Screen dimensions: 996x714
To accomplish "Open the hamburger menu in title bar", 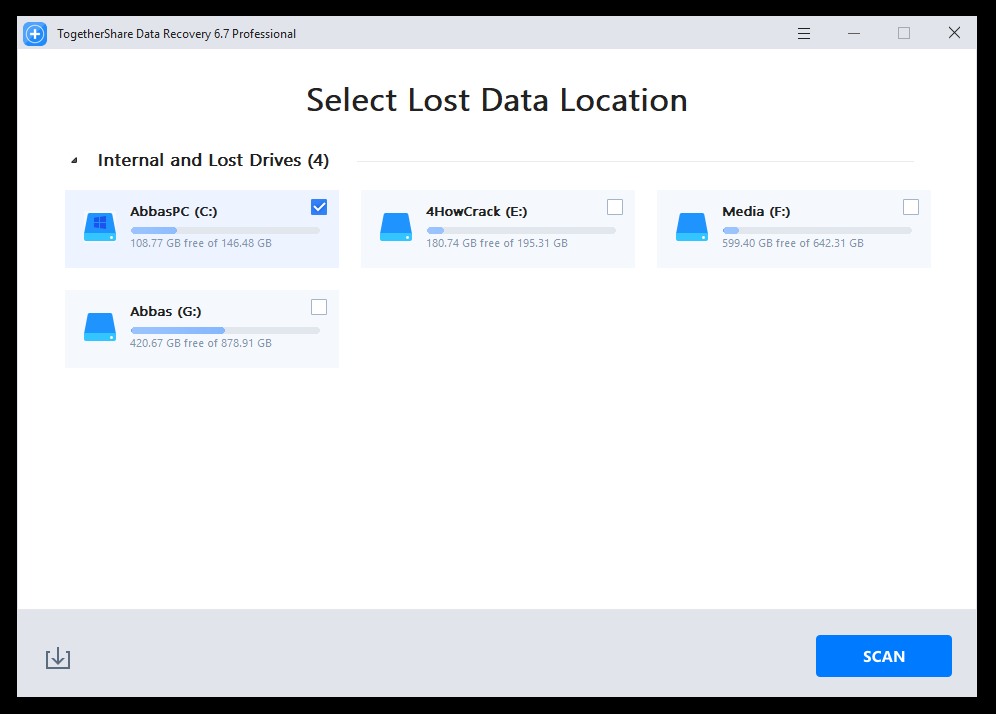I will (x=804, y=34).
